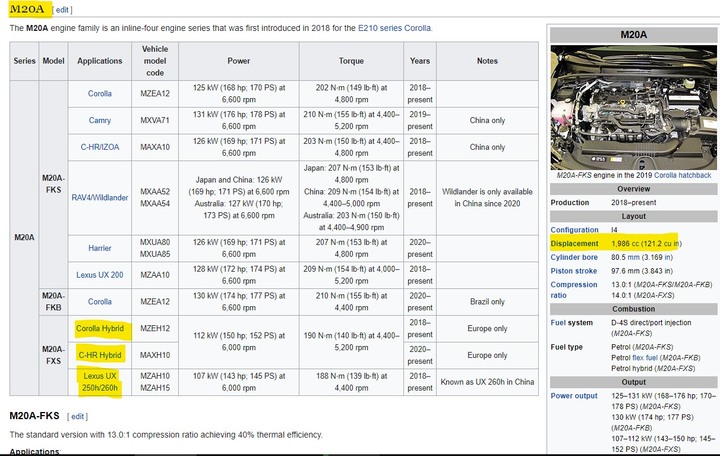Select the MZEH12 vehicle model code cell

pos(155,328)
